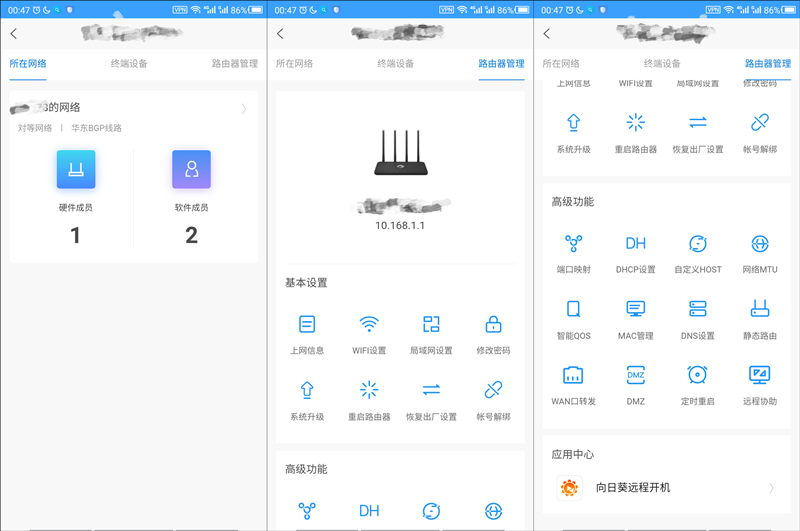Select the router image thumbnail
The width and height of the screenshot is (800, 531).
(x=401, y=153)
